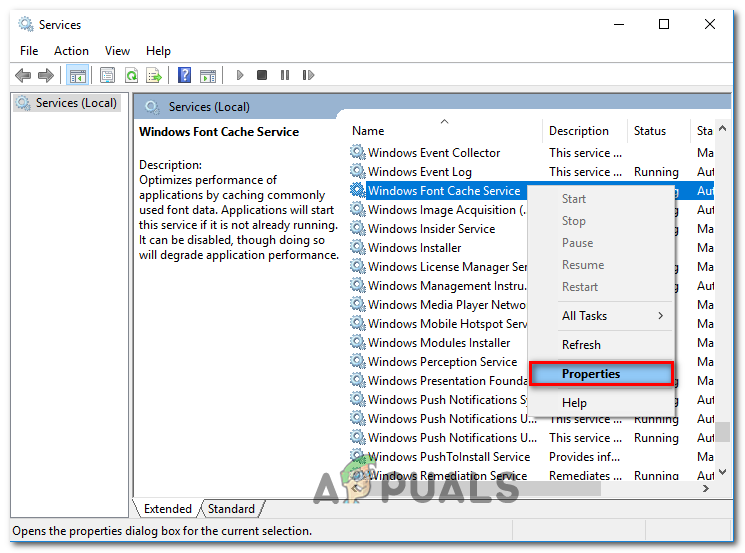The image size is (745, 553).
Task: Click Running status of Windows Event Log
Action: (656, 172)
